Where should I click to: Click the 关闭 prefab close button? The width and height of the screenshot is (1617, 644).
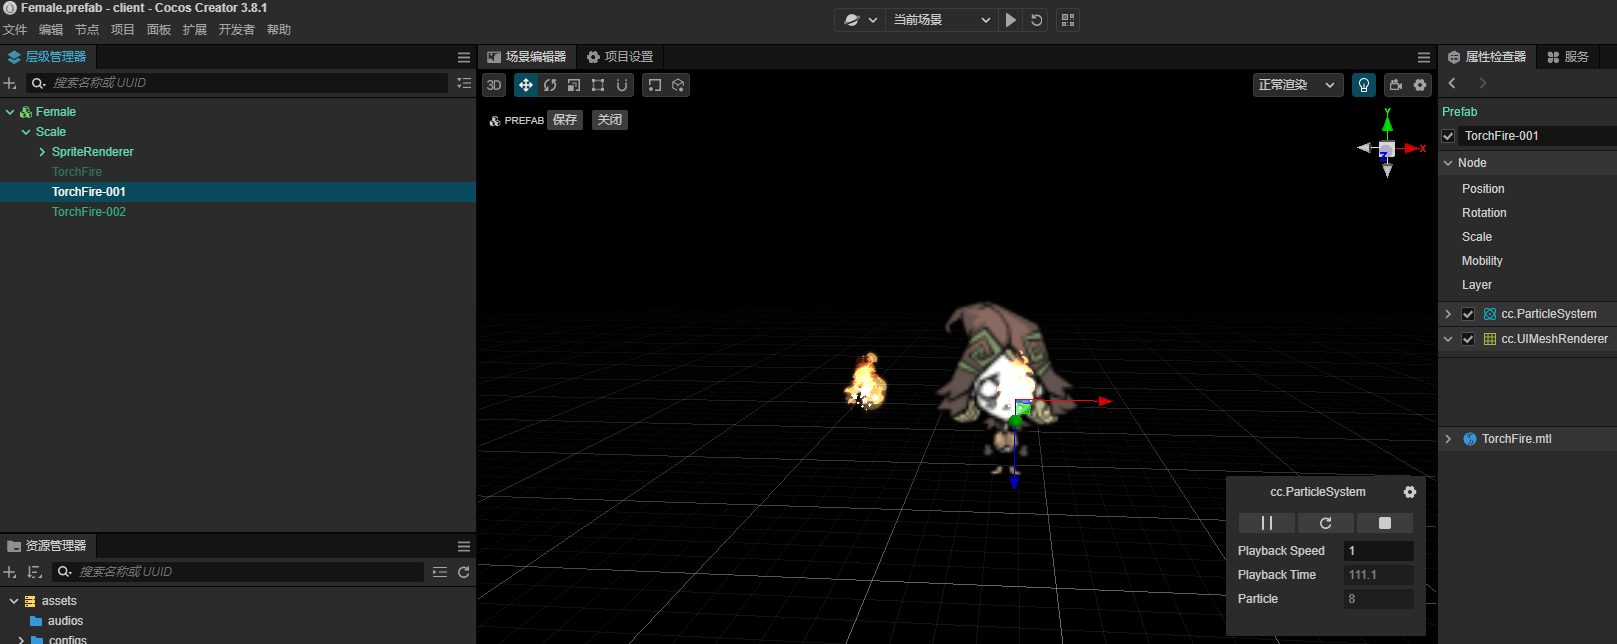point(610,120)
